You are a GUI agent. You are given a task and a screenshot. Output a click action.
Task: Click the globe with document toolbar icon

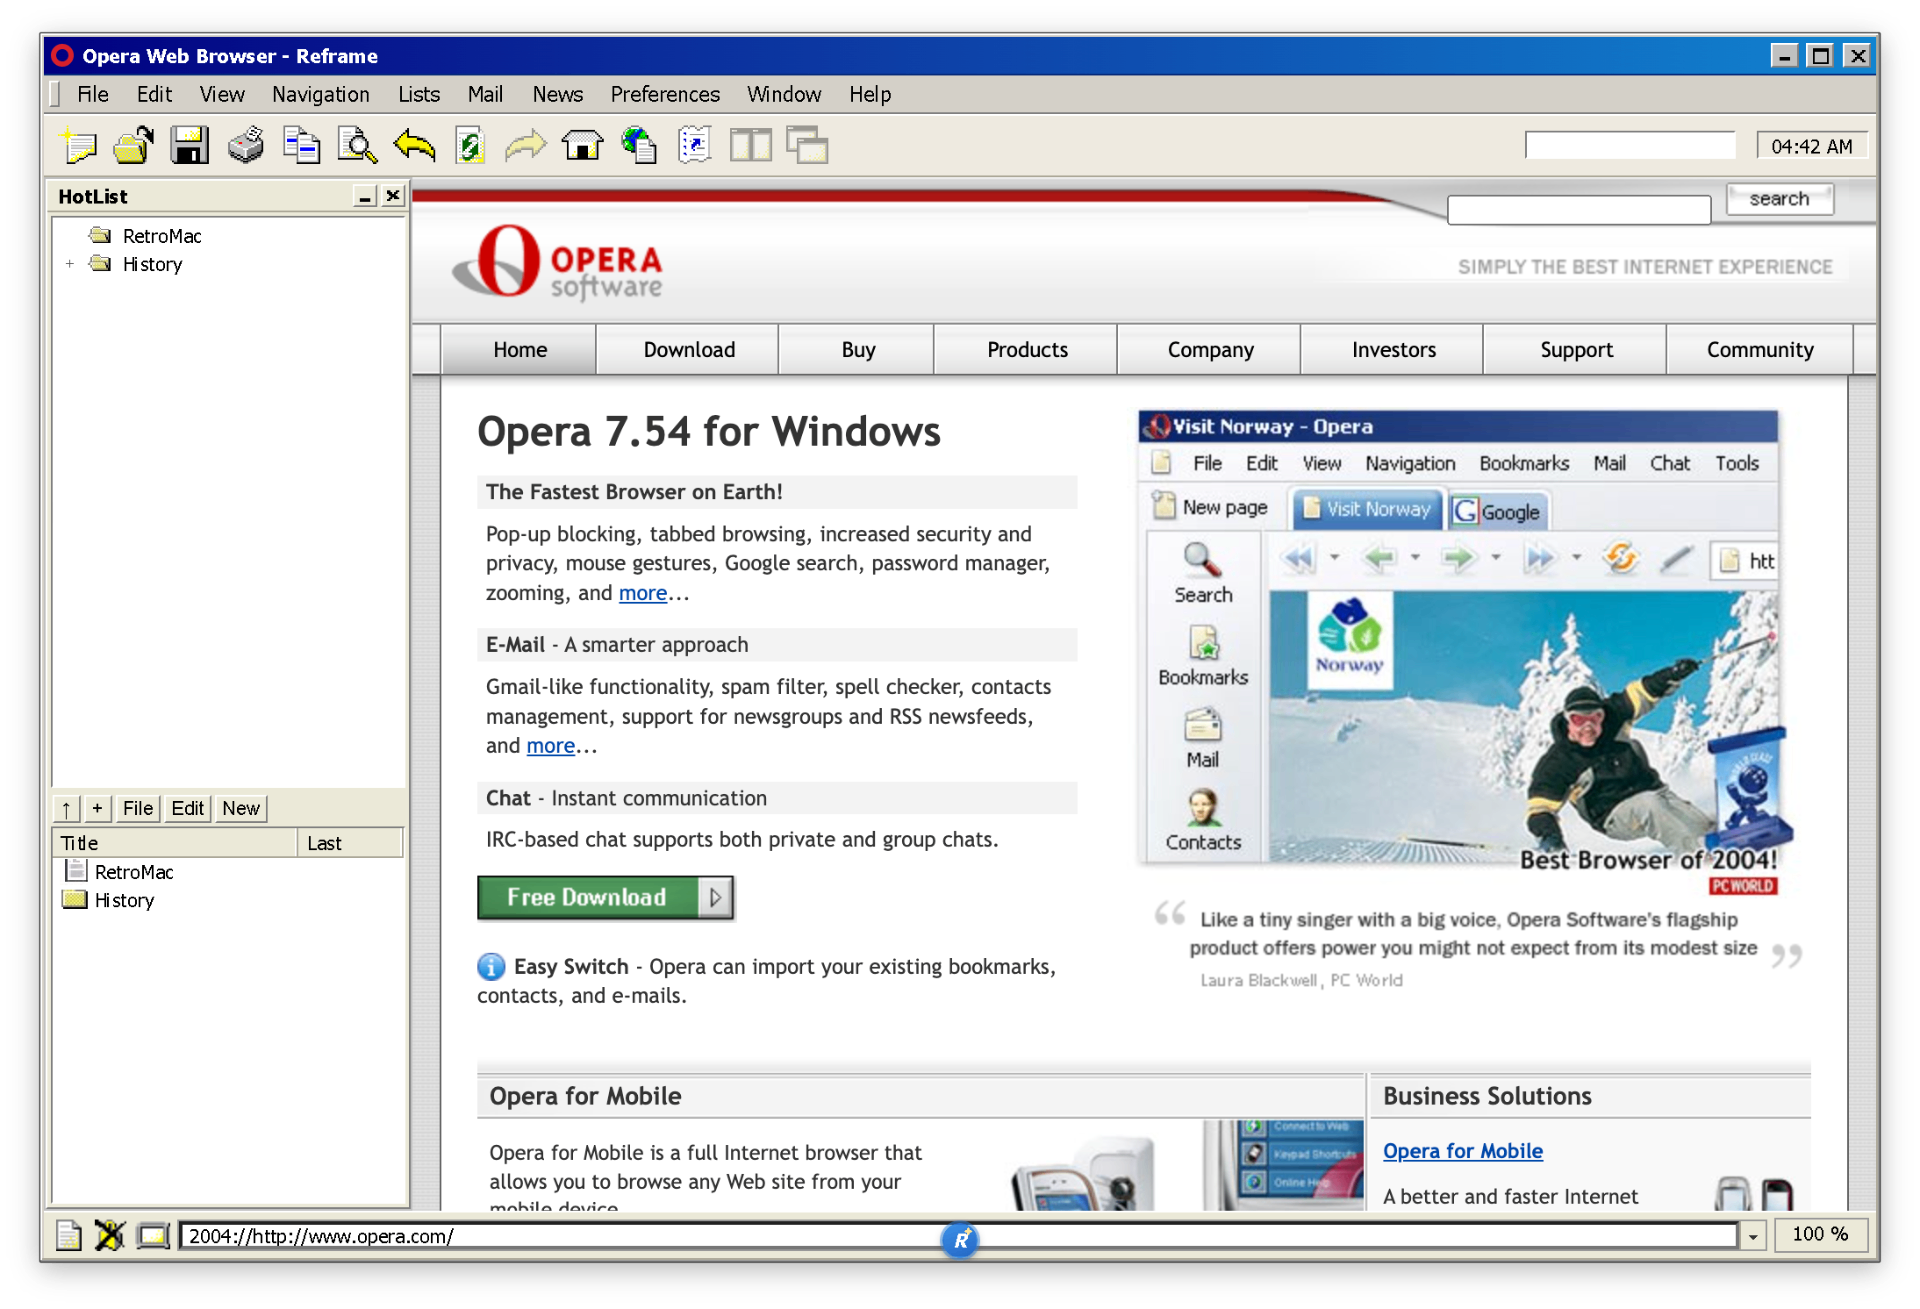[638, 146]
